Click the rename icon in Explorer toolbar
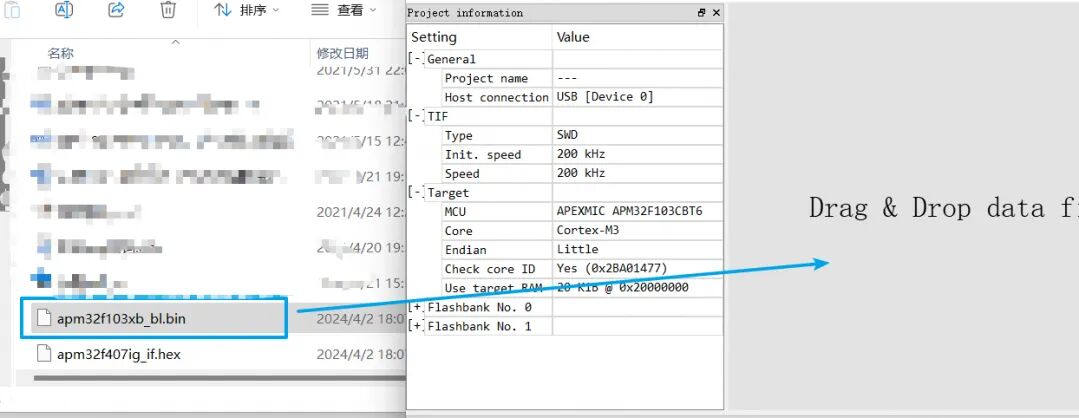1079x418 pixels. click(64, 10)
